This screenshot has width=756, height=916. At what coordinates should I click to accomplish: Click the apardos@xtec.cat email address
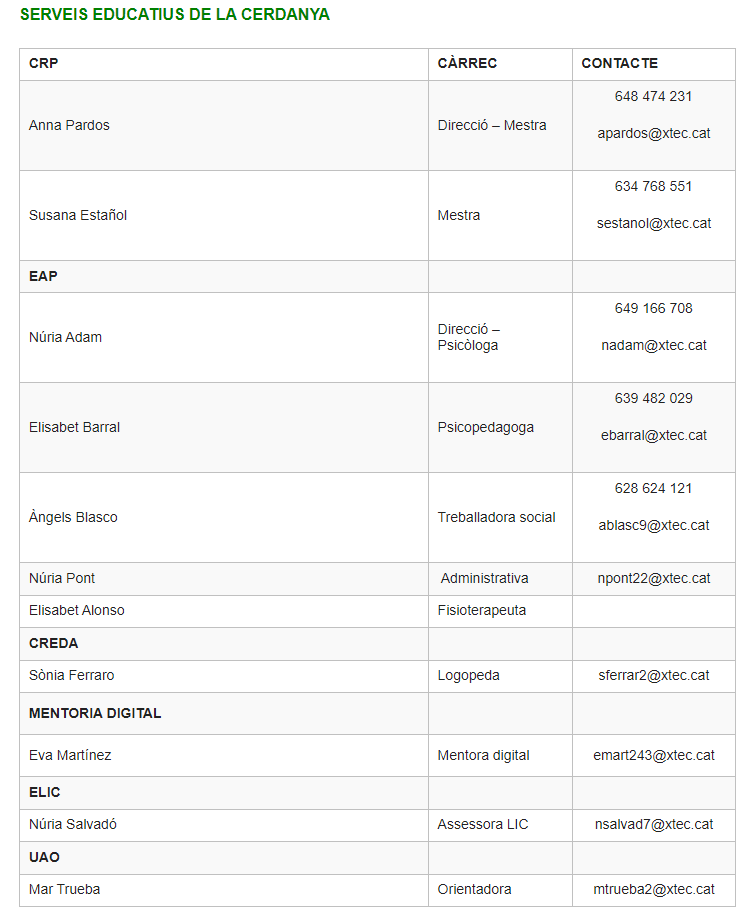click(654, 133)
